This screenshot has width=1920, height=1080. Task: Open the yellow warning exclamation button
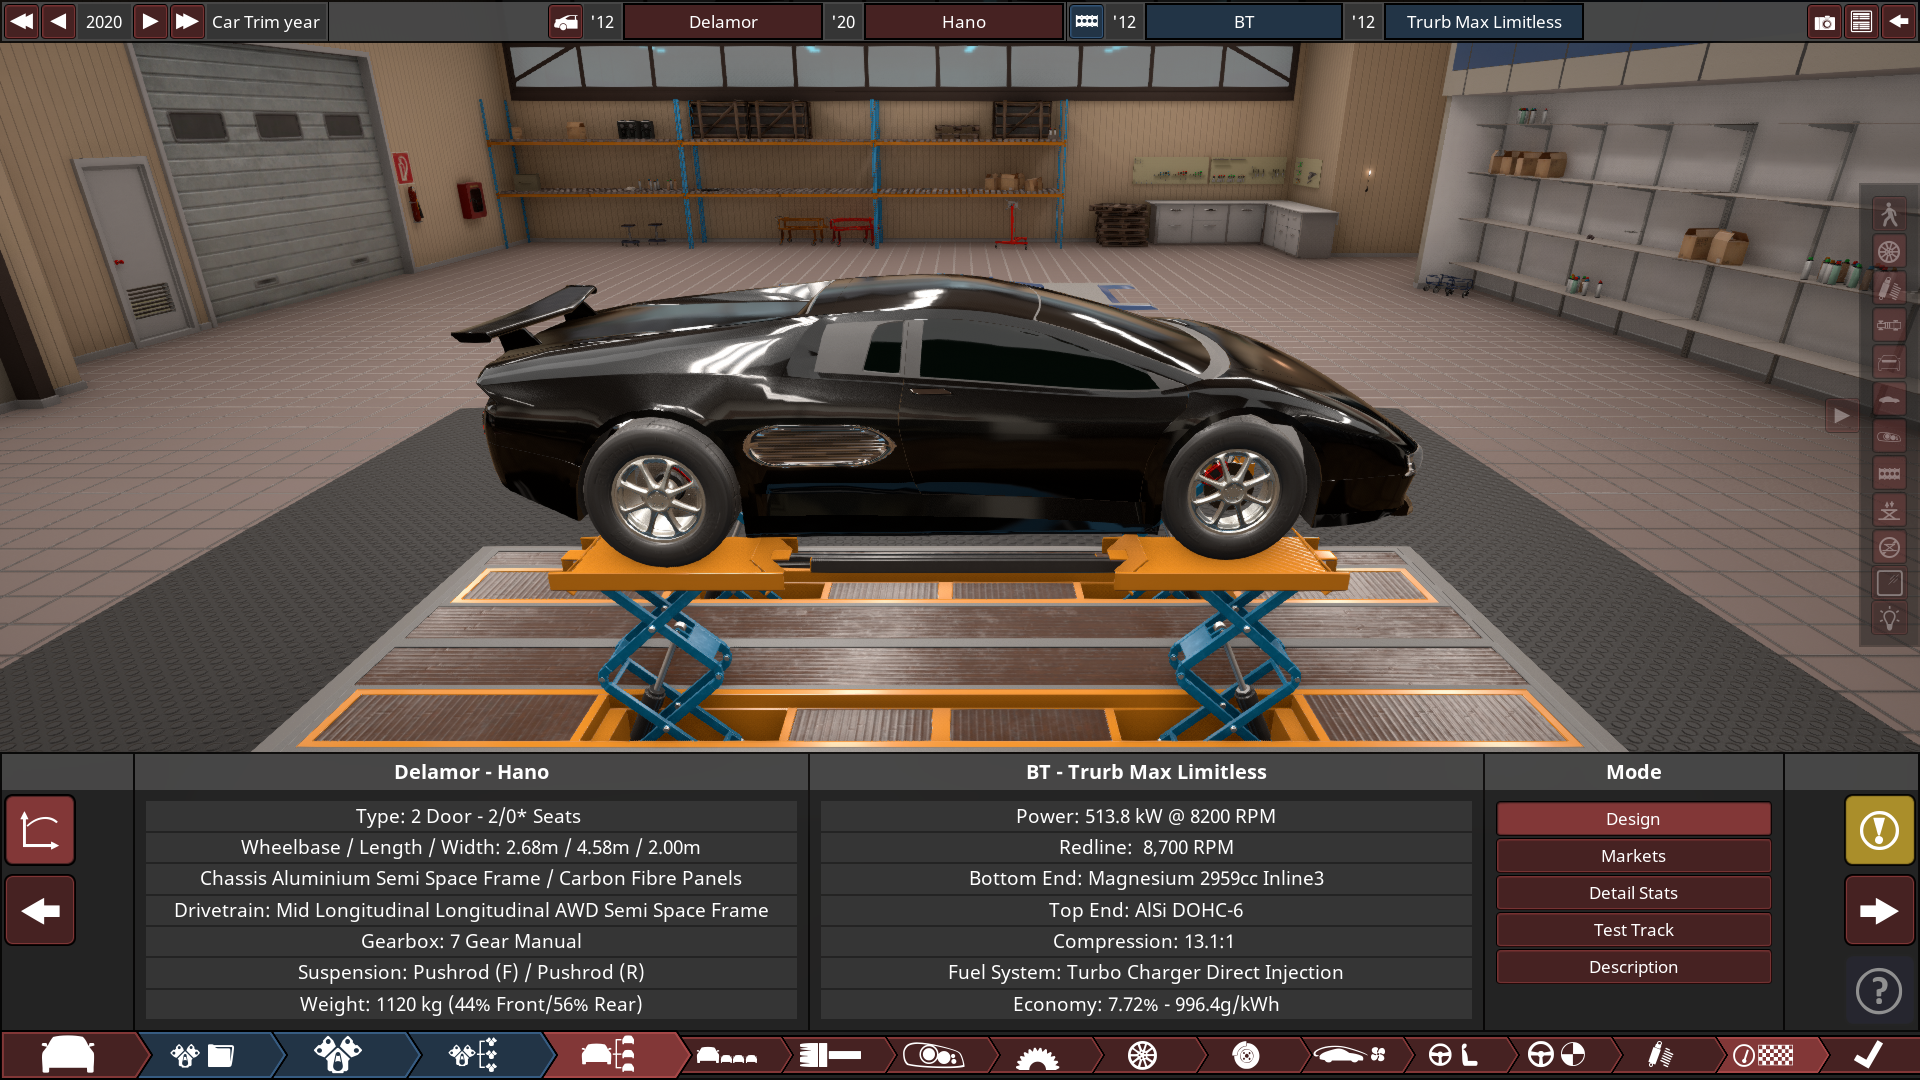[1879, 830]
